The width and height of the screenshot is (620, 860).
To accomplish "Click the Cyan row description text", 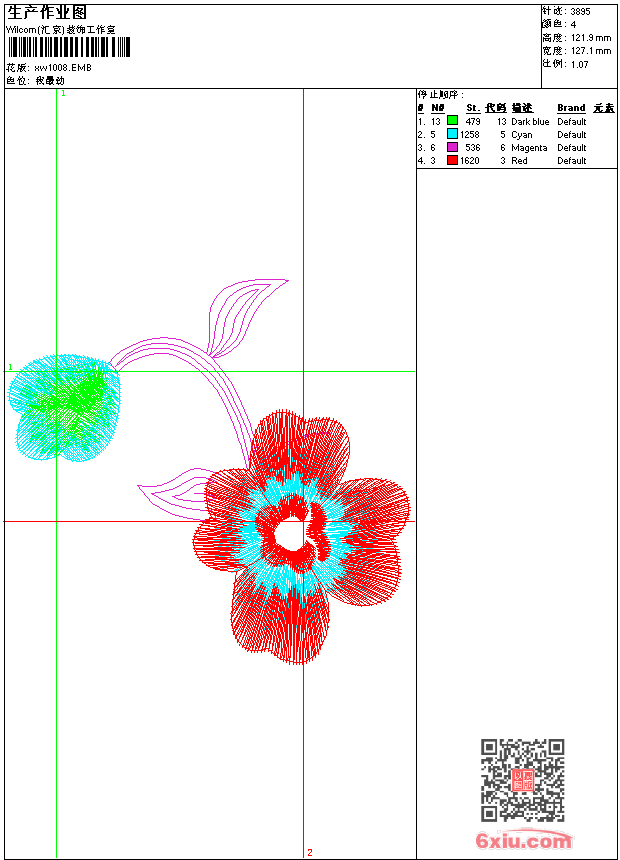I will pos(522,134).
